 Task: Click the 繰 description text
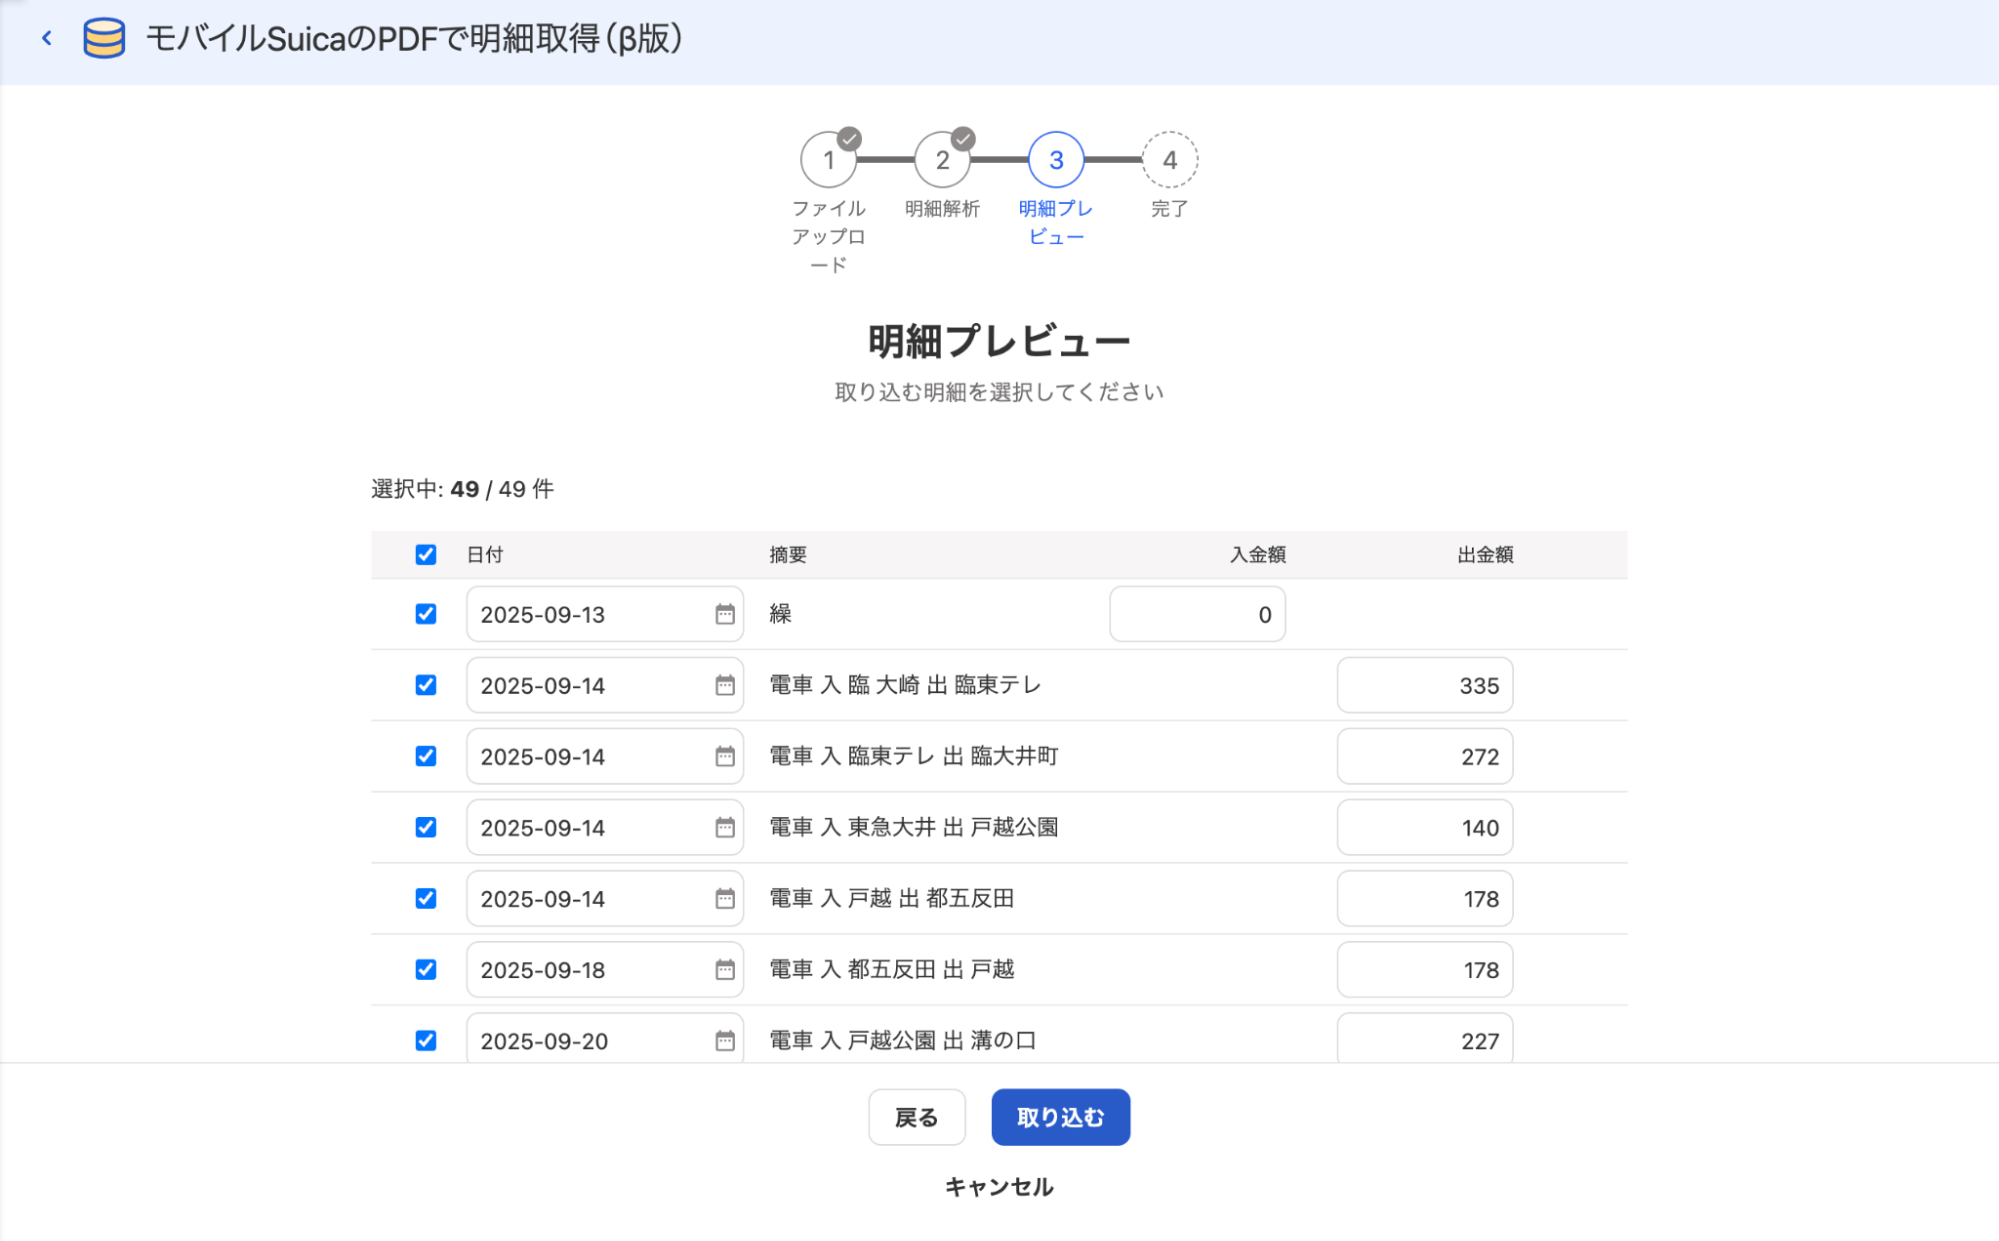click(780, 614)
